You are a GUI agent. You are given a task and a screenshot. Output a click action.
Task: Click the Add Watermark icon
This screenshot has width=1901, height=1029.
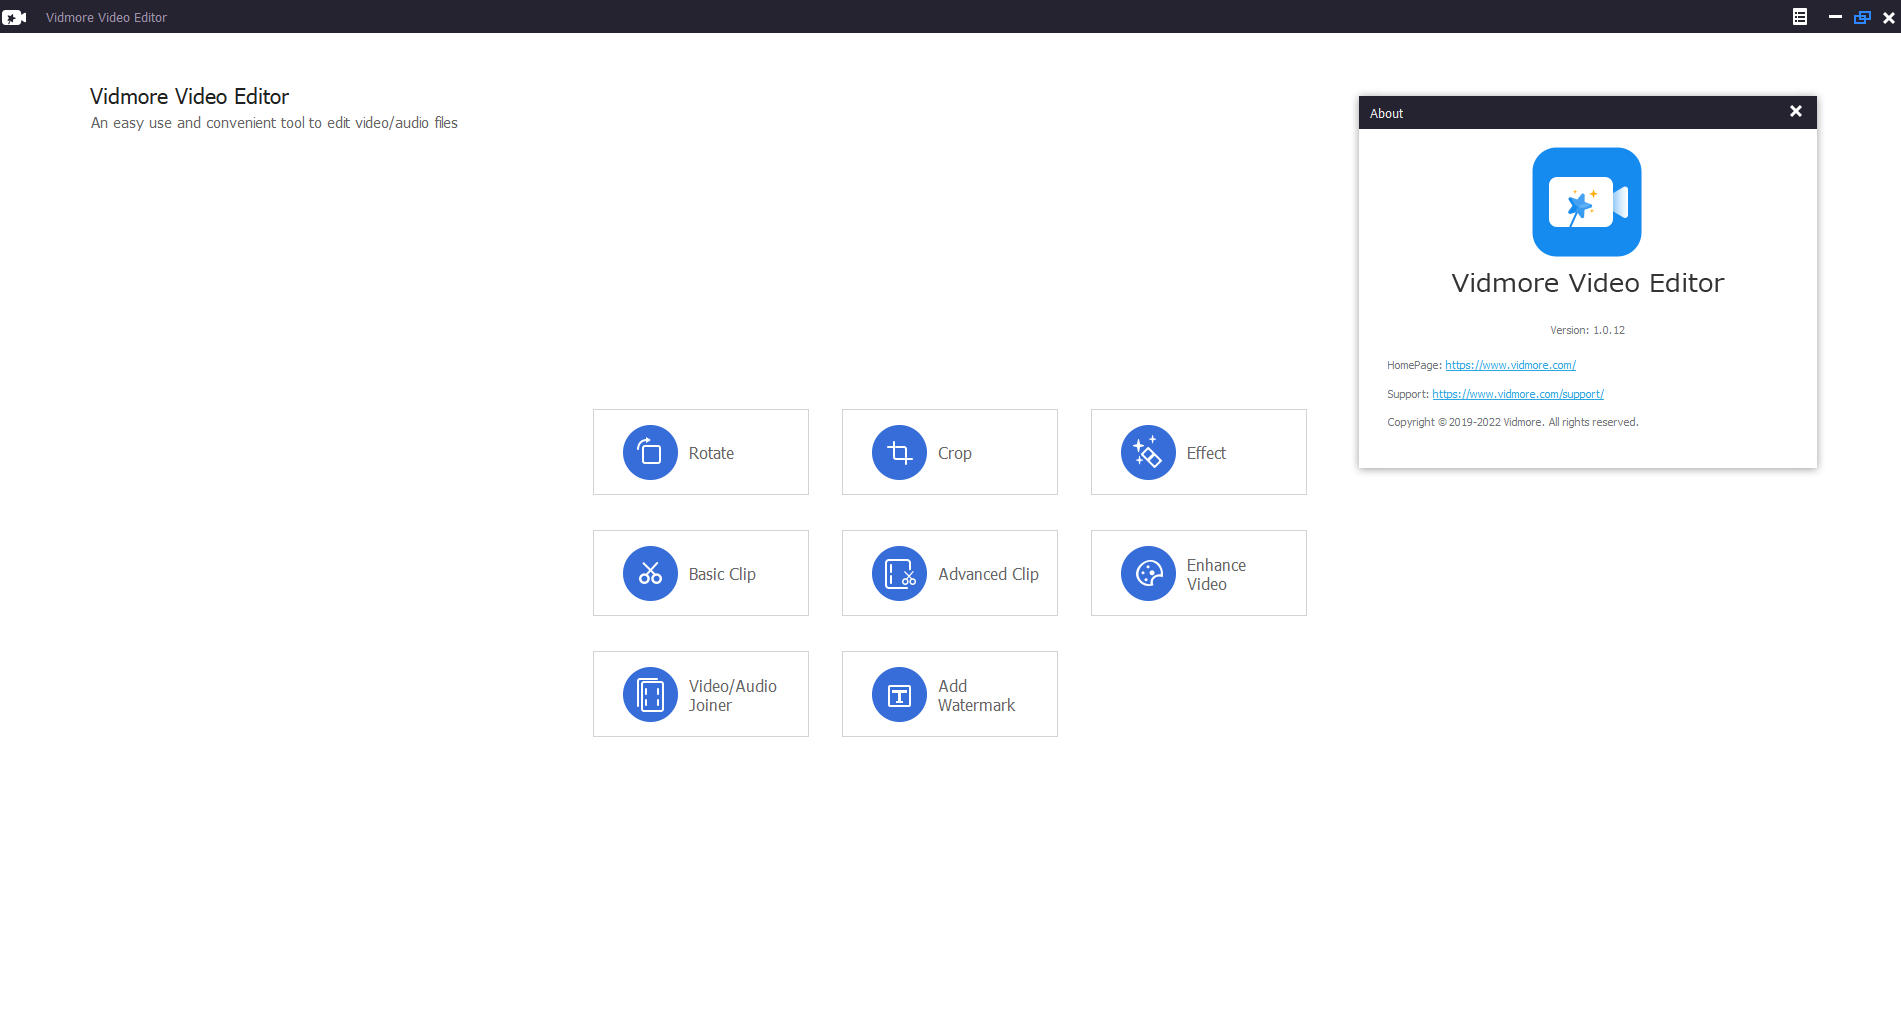click(x=899, y=694)
